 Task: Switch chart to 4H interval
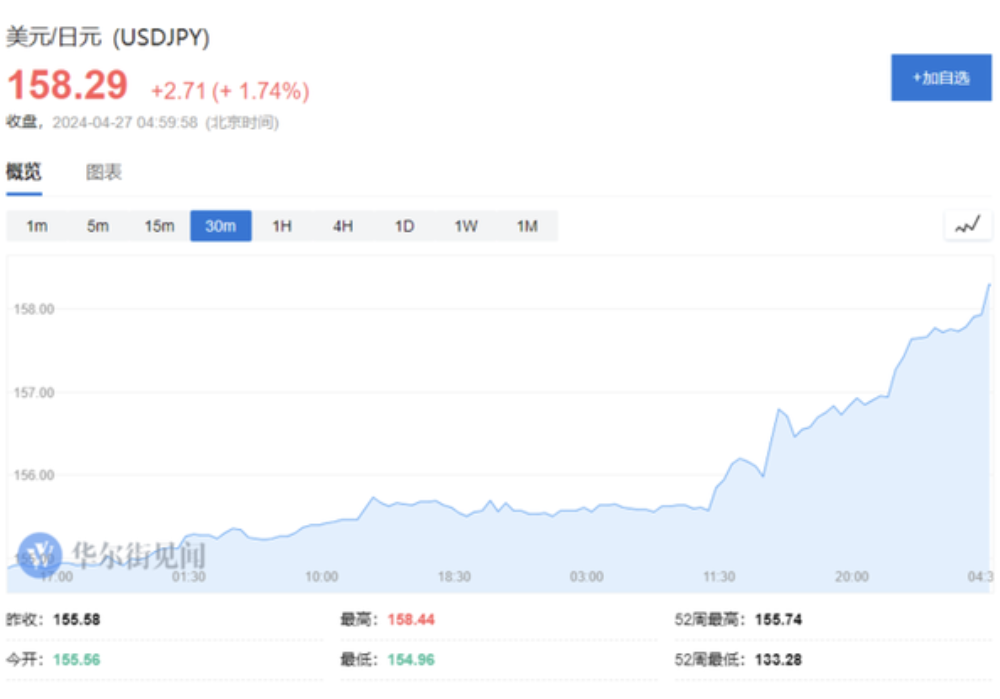[x=343, y=226]
